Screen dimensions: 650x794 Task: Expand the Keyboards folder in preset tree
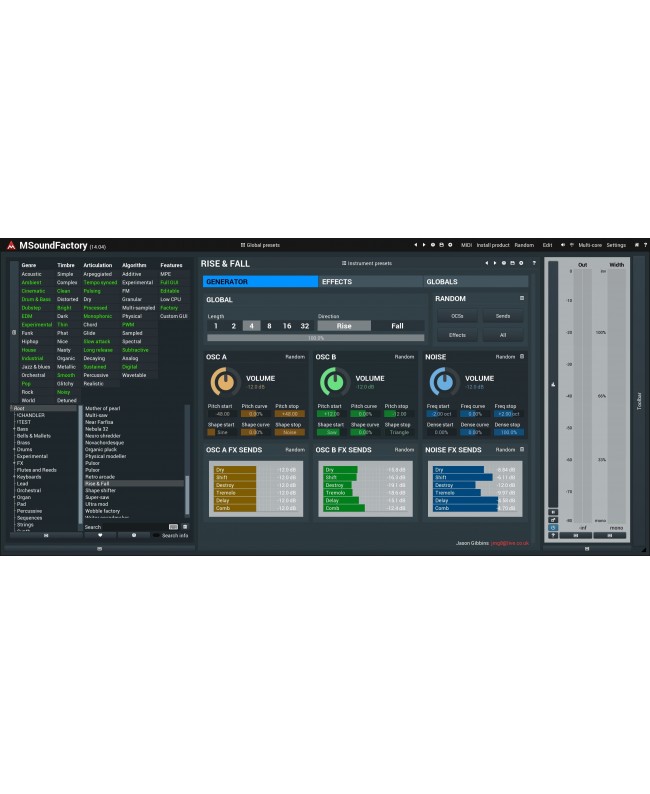(14, 477)
